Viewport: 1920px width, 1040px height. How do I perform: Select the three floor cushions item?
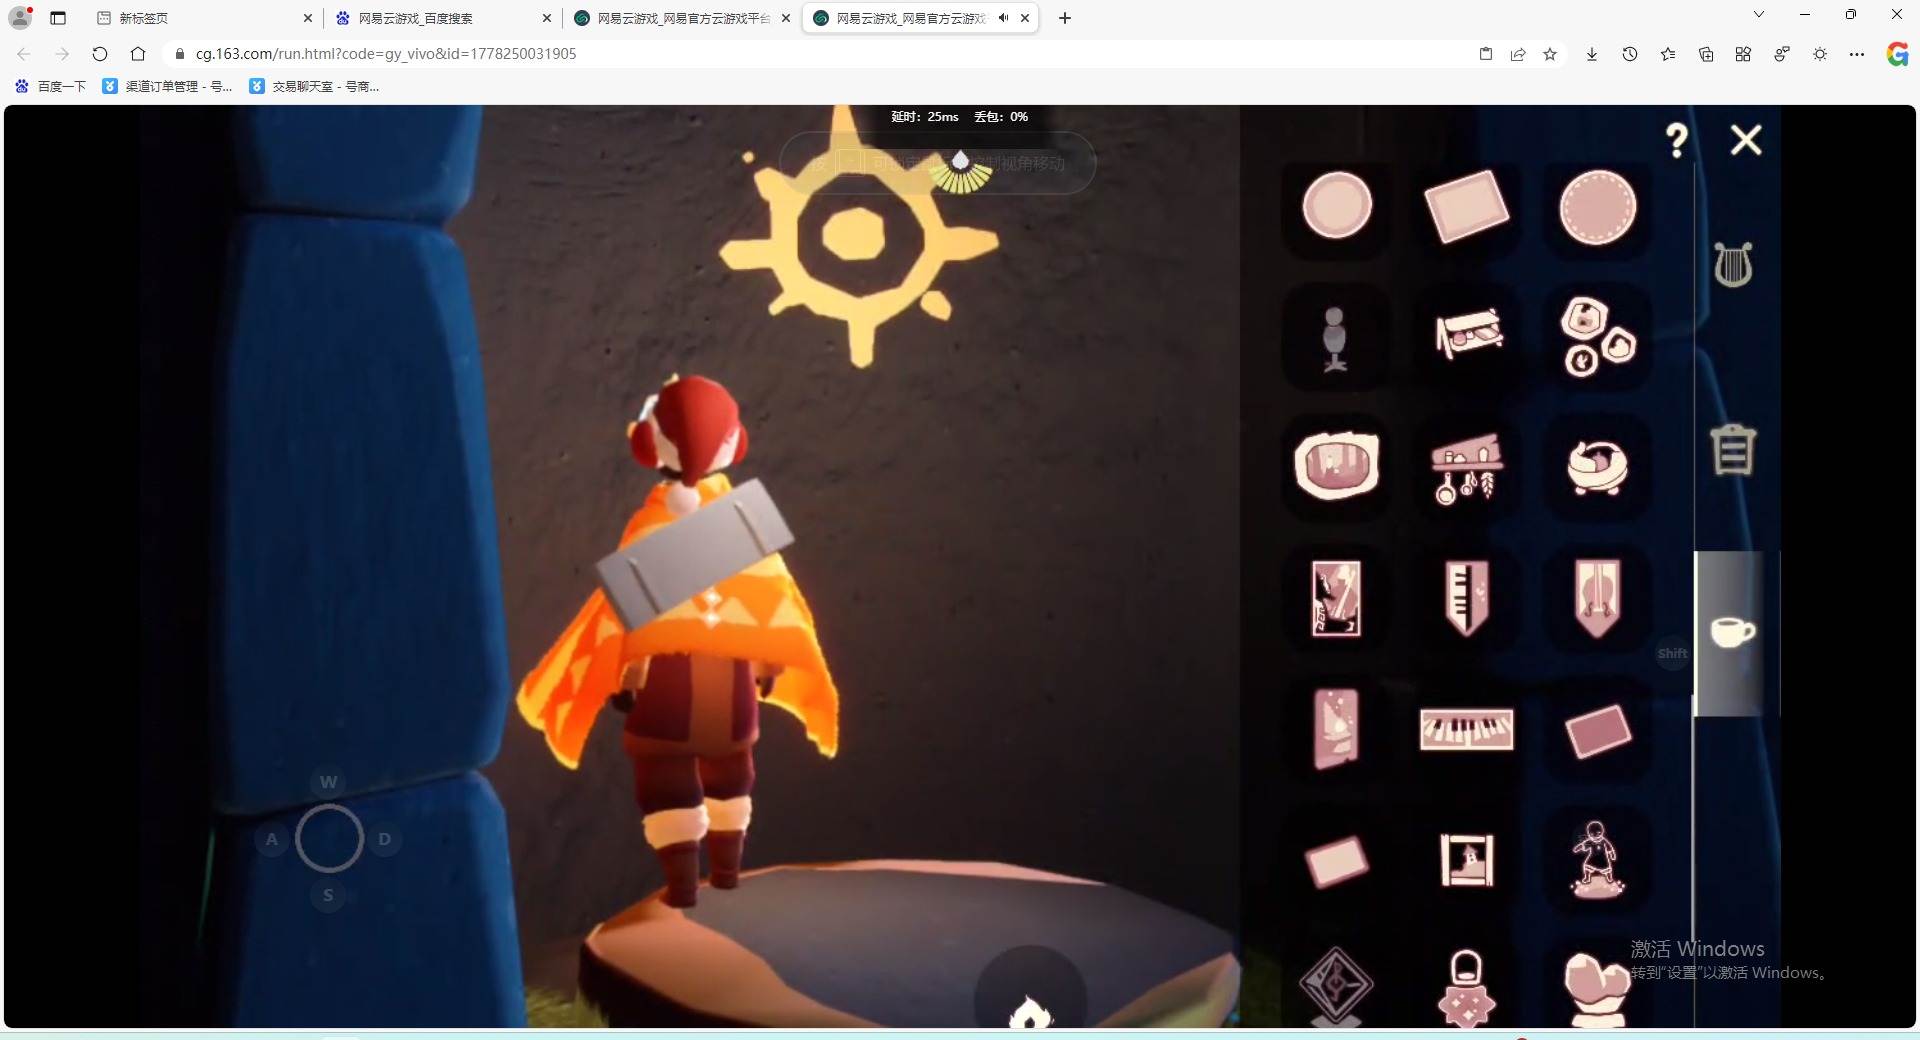coord(1597,336)
